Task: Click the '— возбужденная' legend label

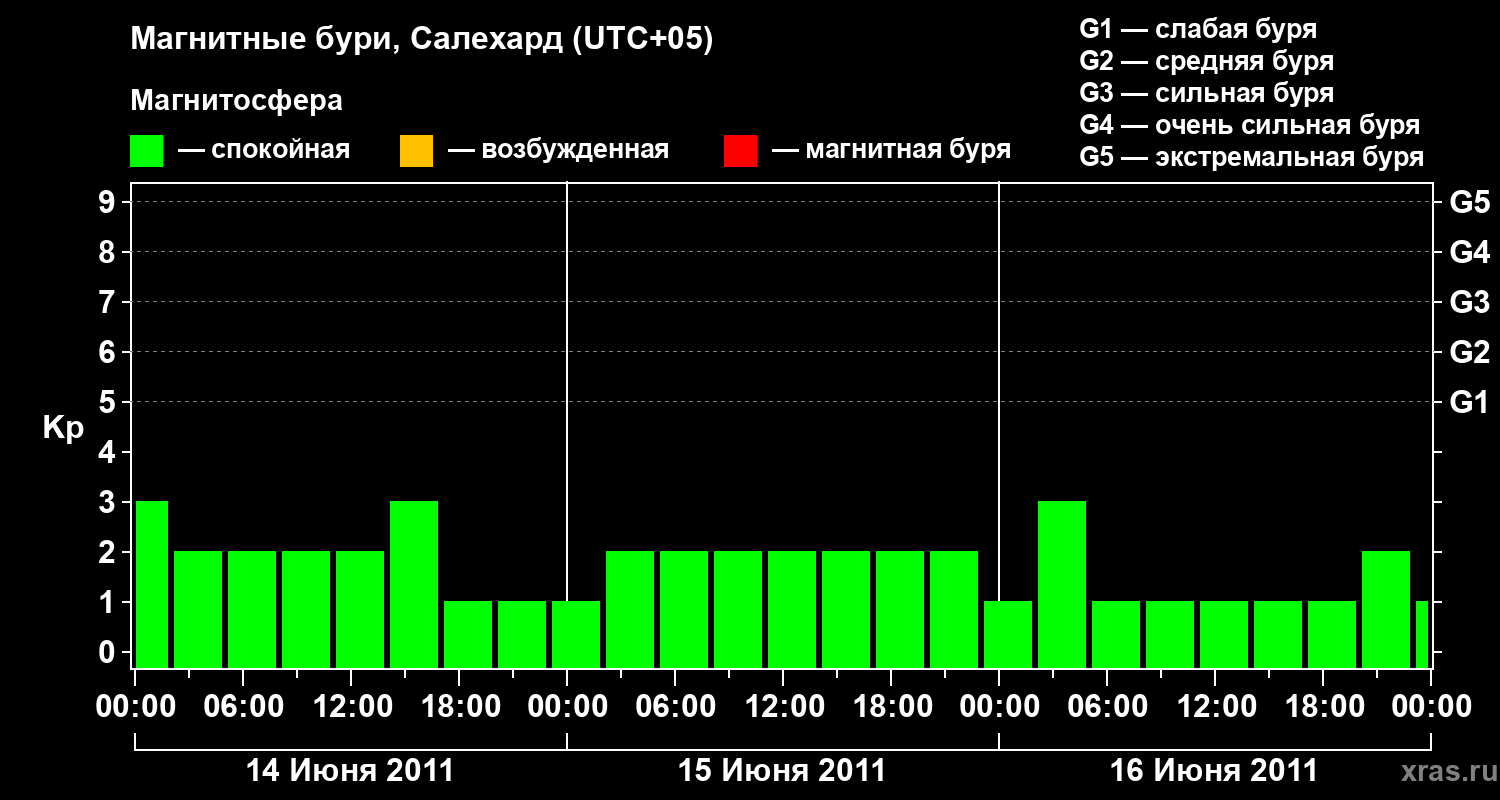Action: click(558, 151)
